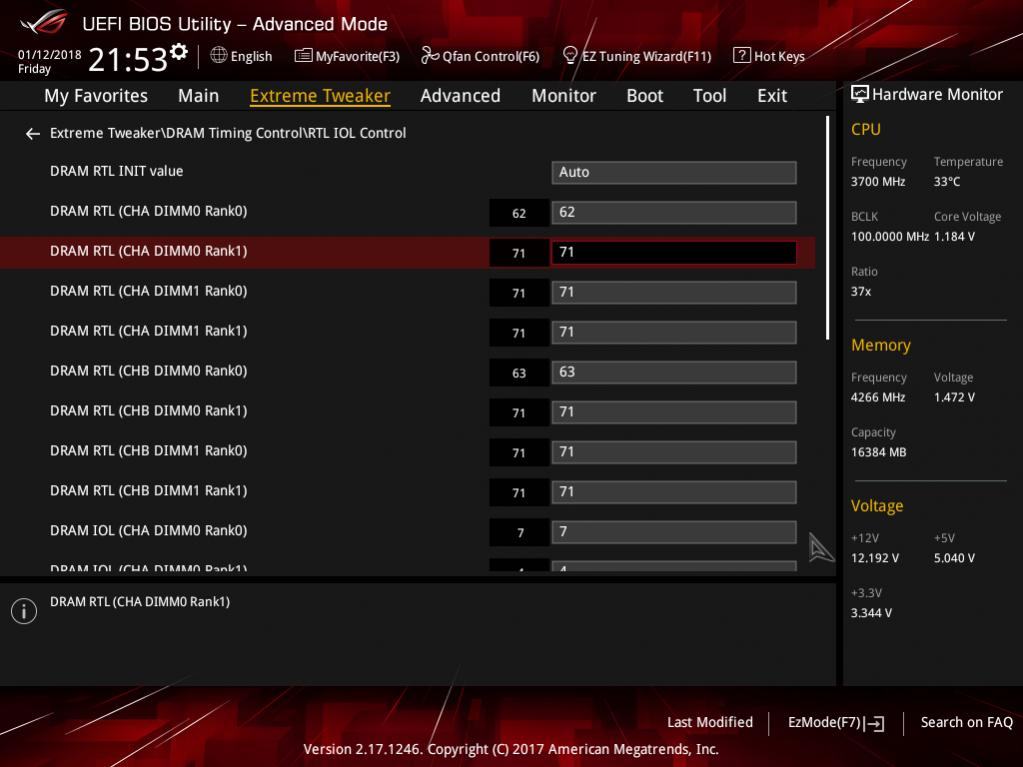Click the Hot Keys question mark icon
The height and width of the screenshot is (767, 1023).
coord(741,55)
